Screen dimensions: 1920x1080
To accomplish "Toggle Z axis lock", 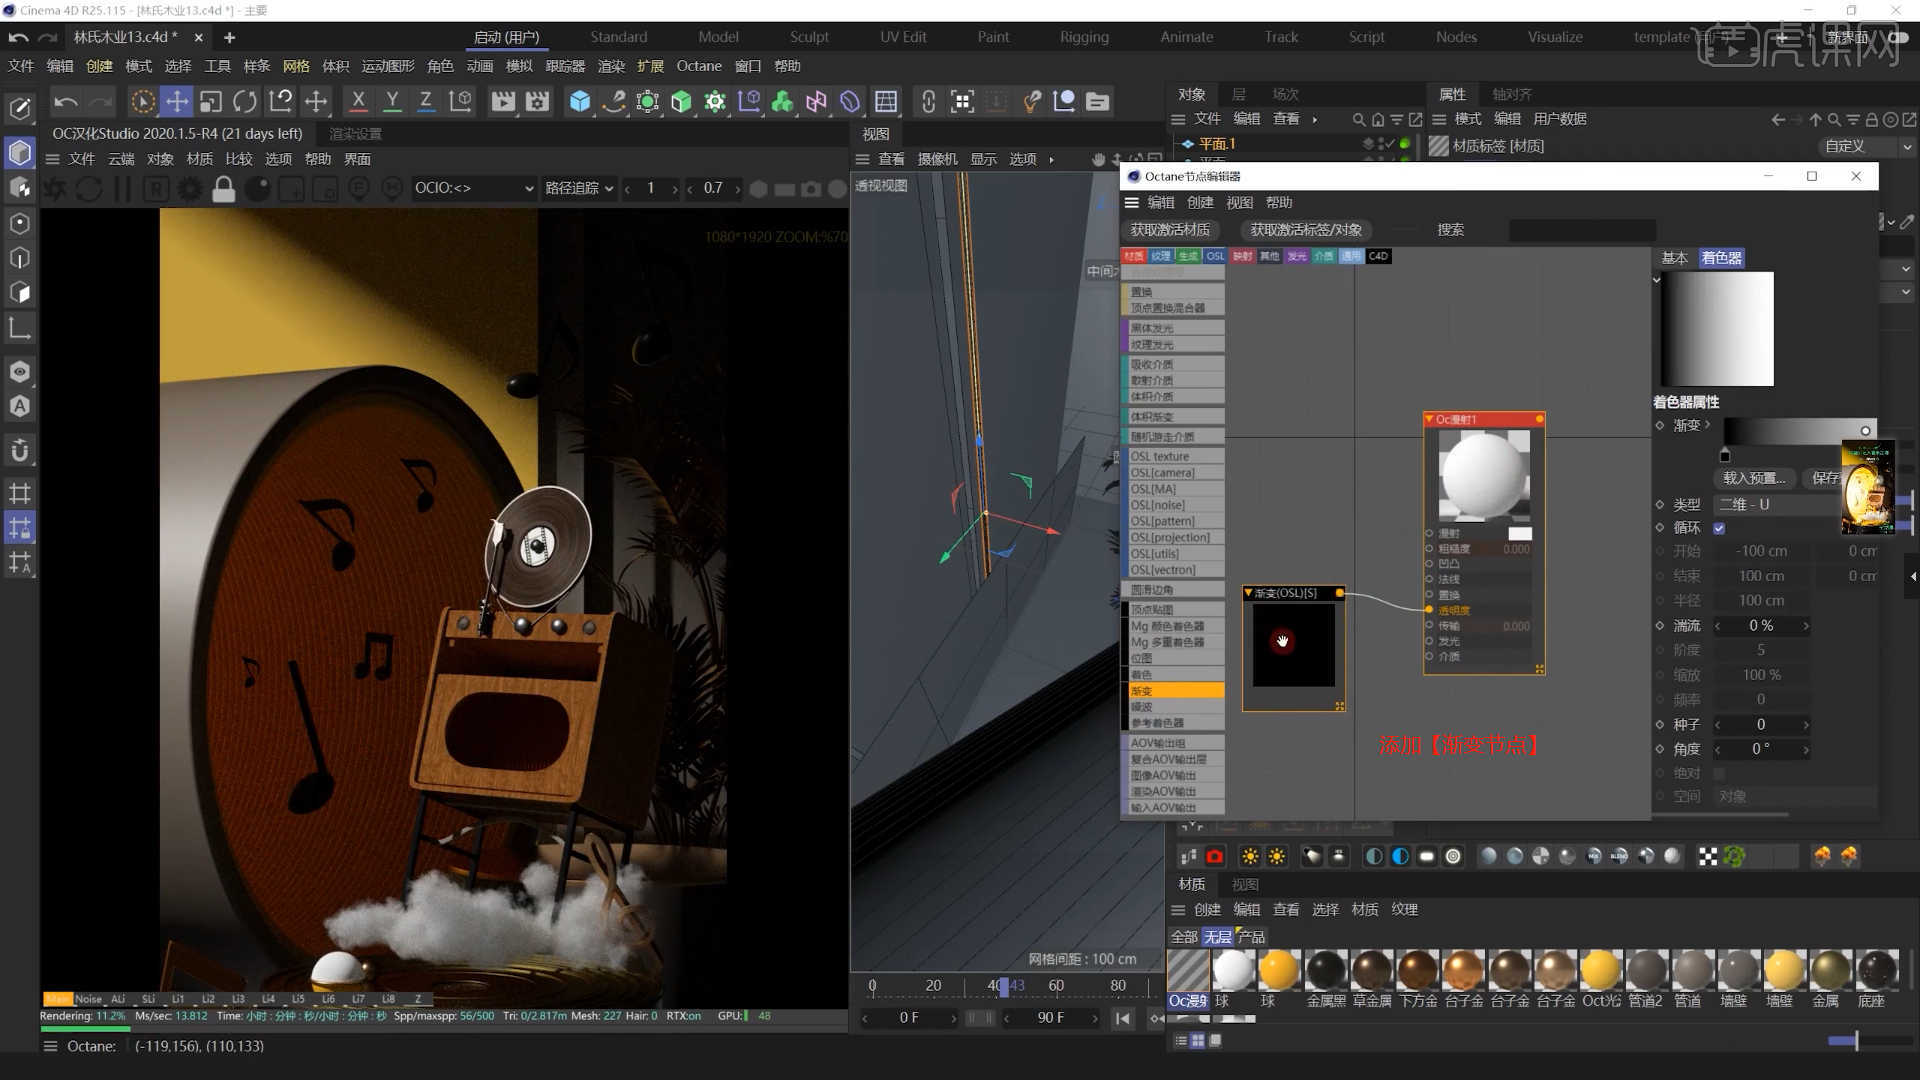I will click(x=426, y=101).
